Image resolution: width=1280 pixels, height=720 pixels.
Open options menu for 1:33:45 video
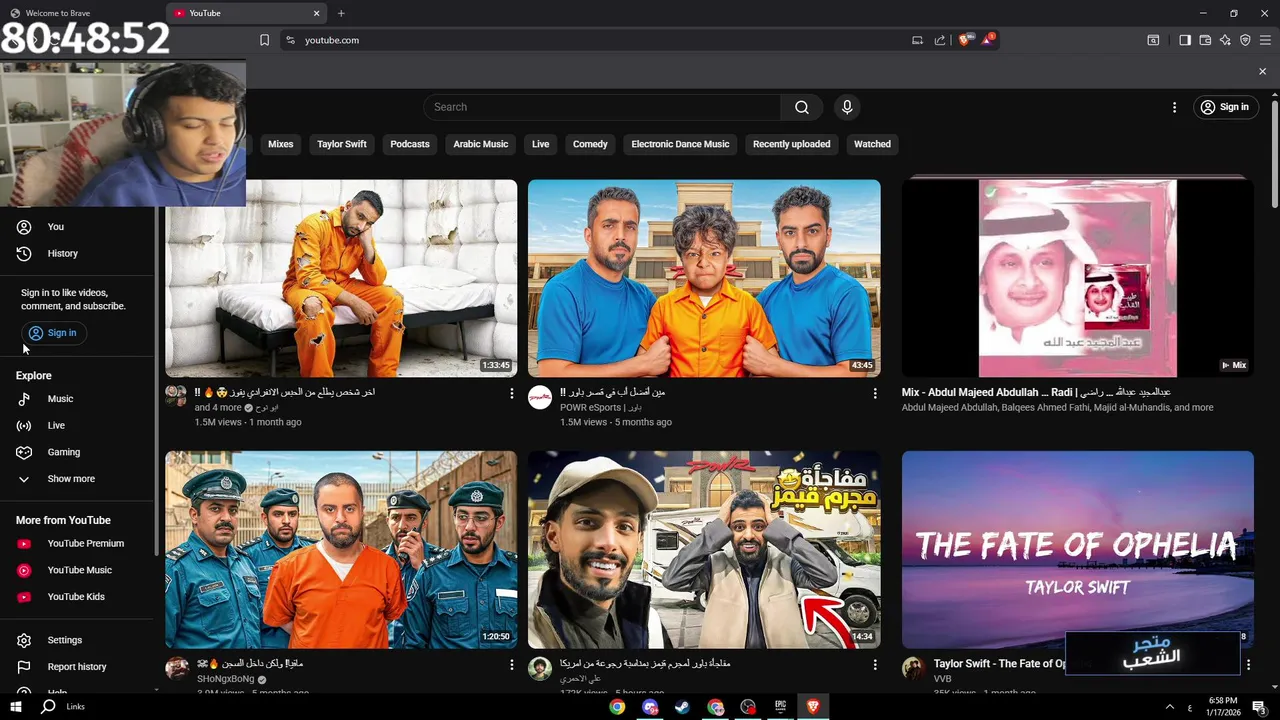click(x=511, y=394)
